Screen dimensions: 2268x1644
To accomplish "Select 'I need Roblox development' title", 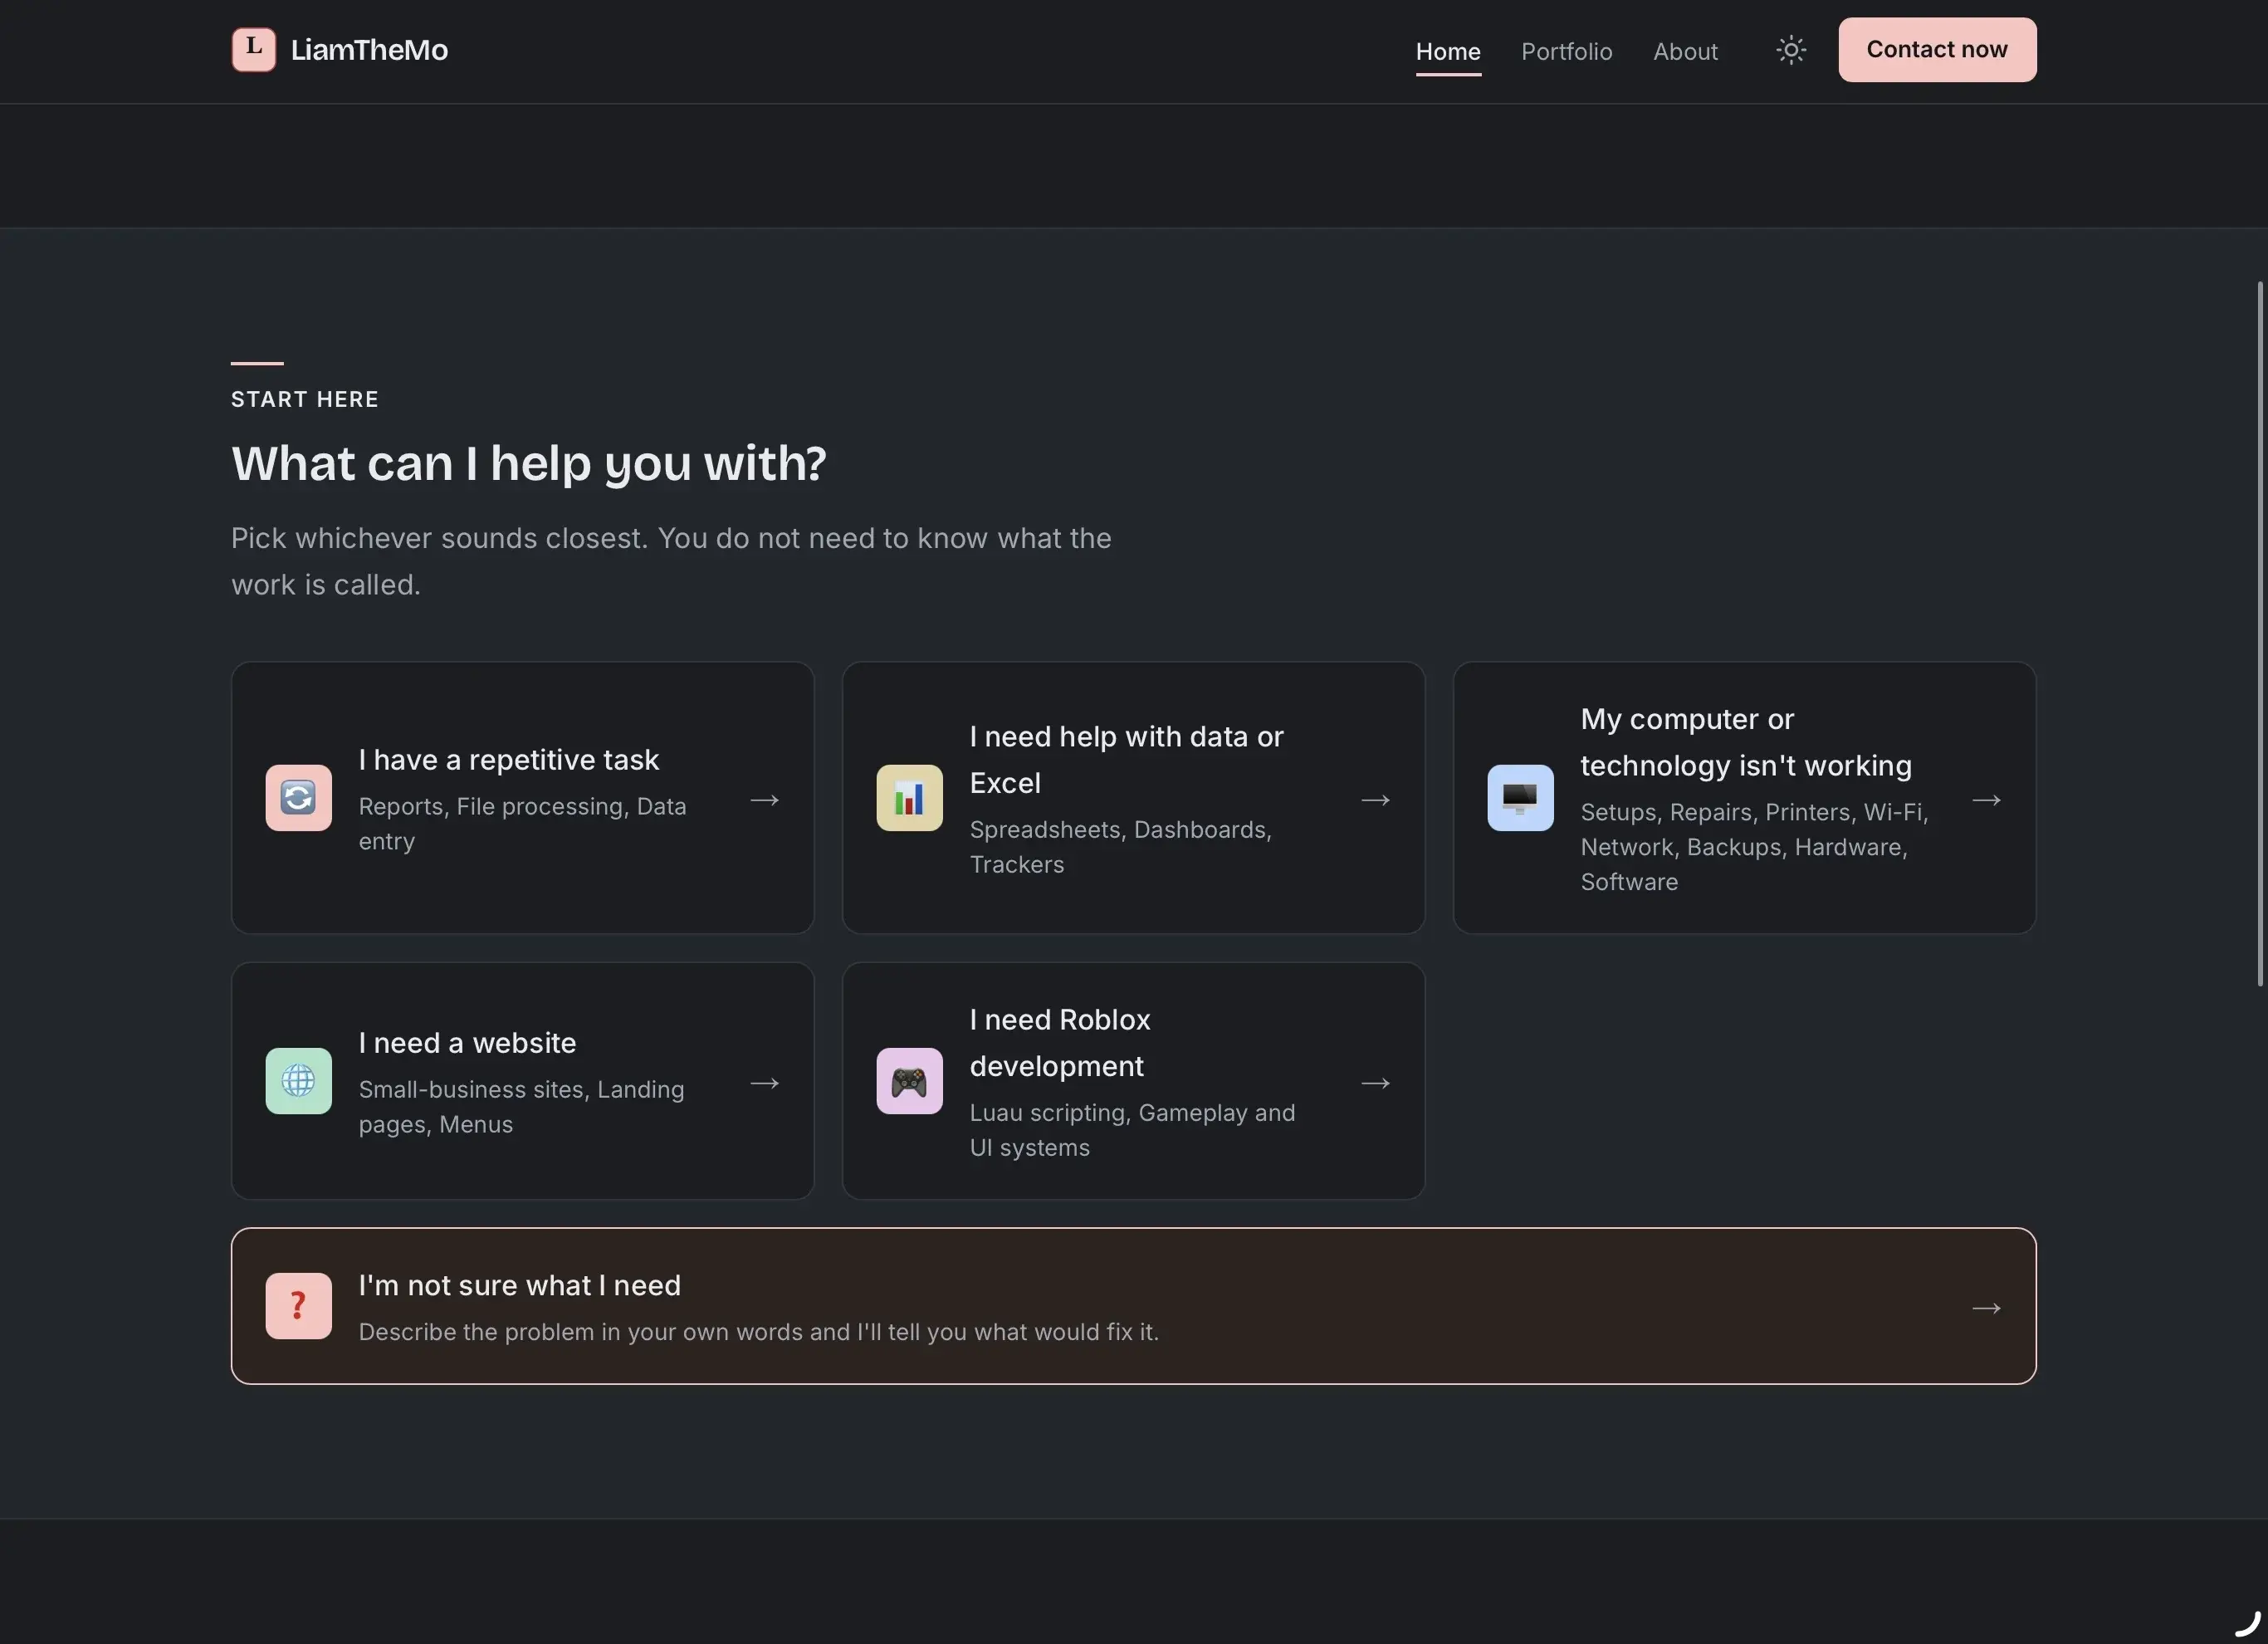I will pos(1060,1043).
